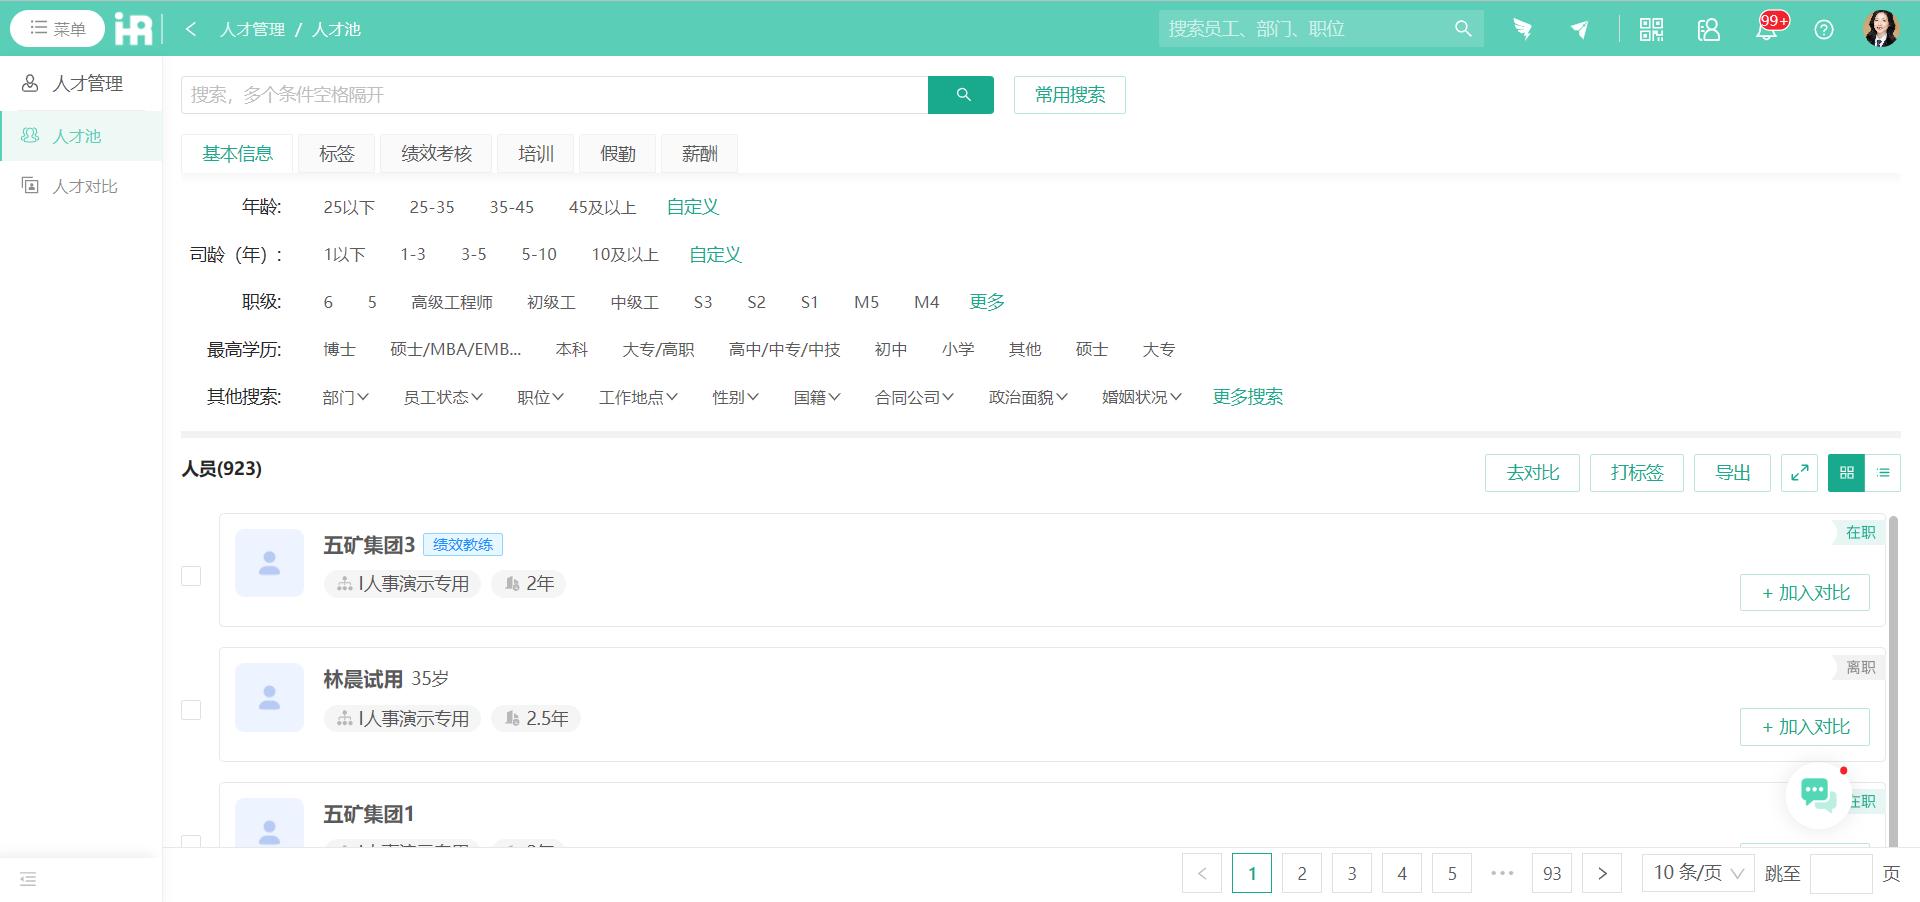Open the QR code icon in the top bar
The image size is (1920, 902).
click(x=1651, y=29)
